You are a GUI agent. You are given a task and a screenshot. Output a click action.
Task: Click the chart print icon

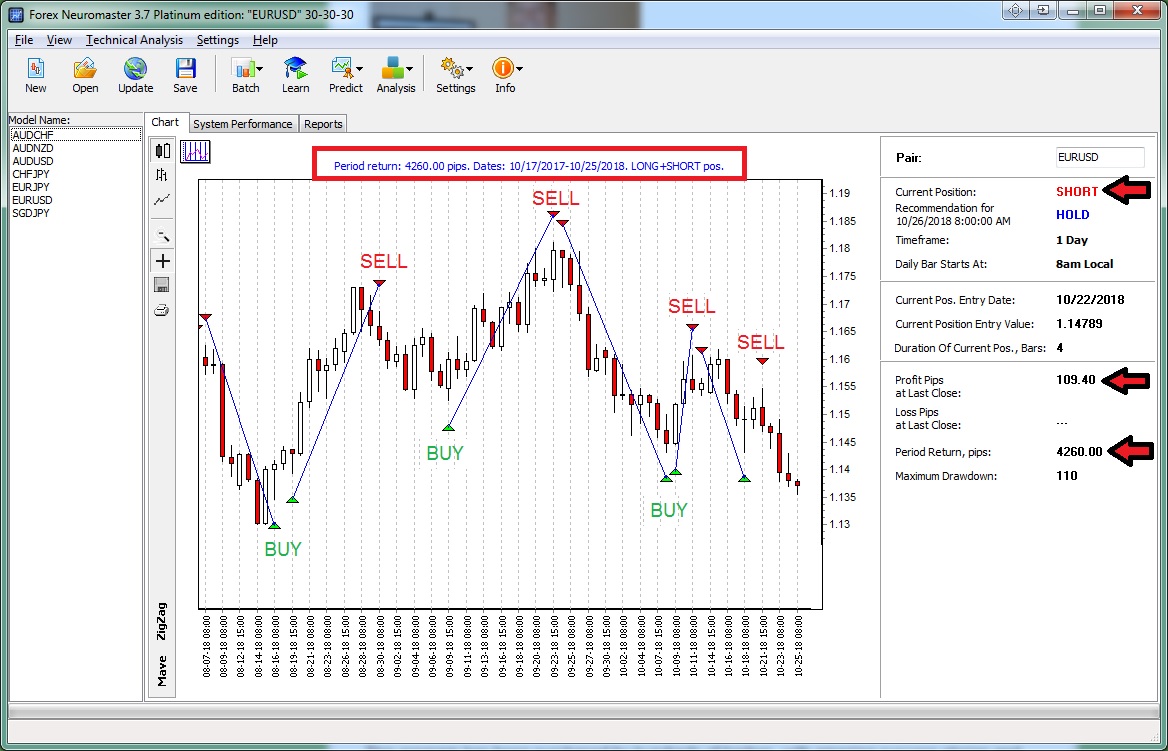[x=162, y=310]
